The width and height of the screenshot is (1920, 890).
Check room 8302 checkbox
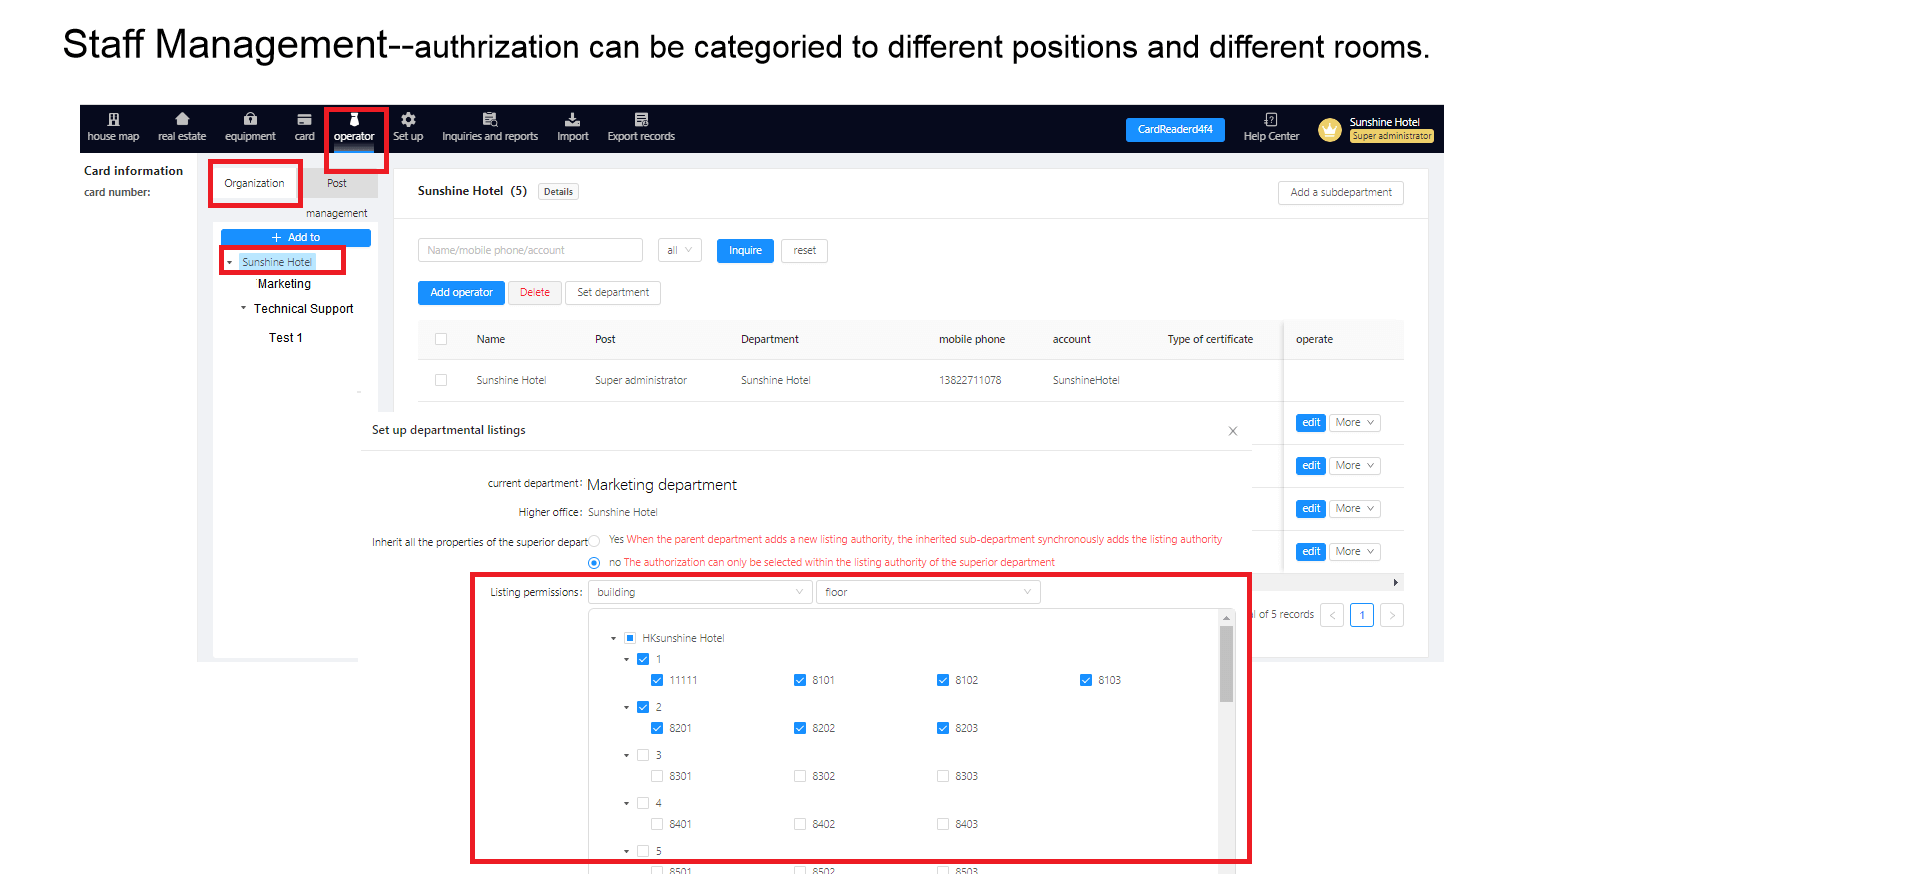[800, 776]
